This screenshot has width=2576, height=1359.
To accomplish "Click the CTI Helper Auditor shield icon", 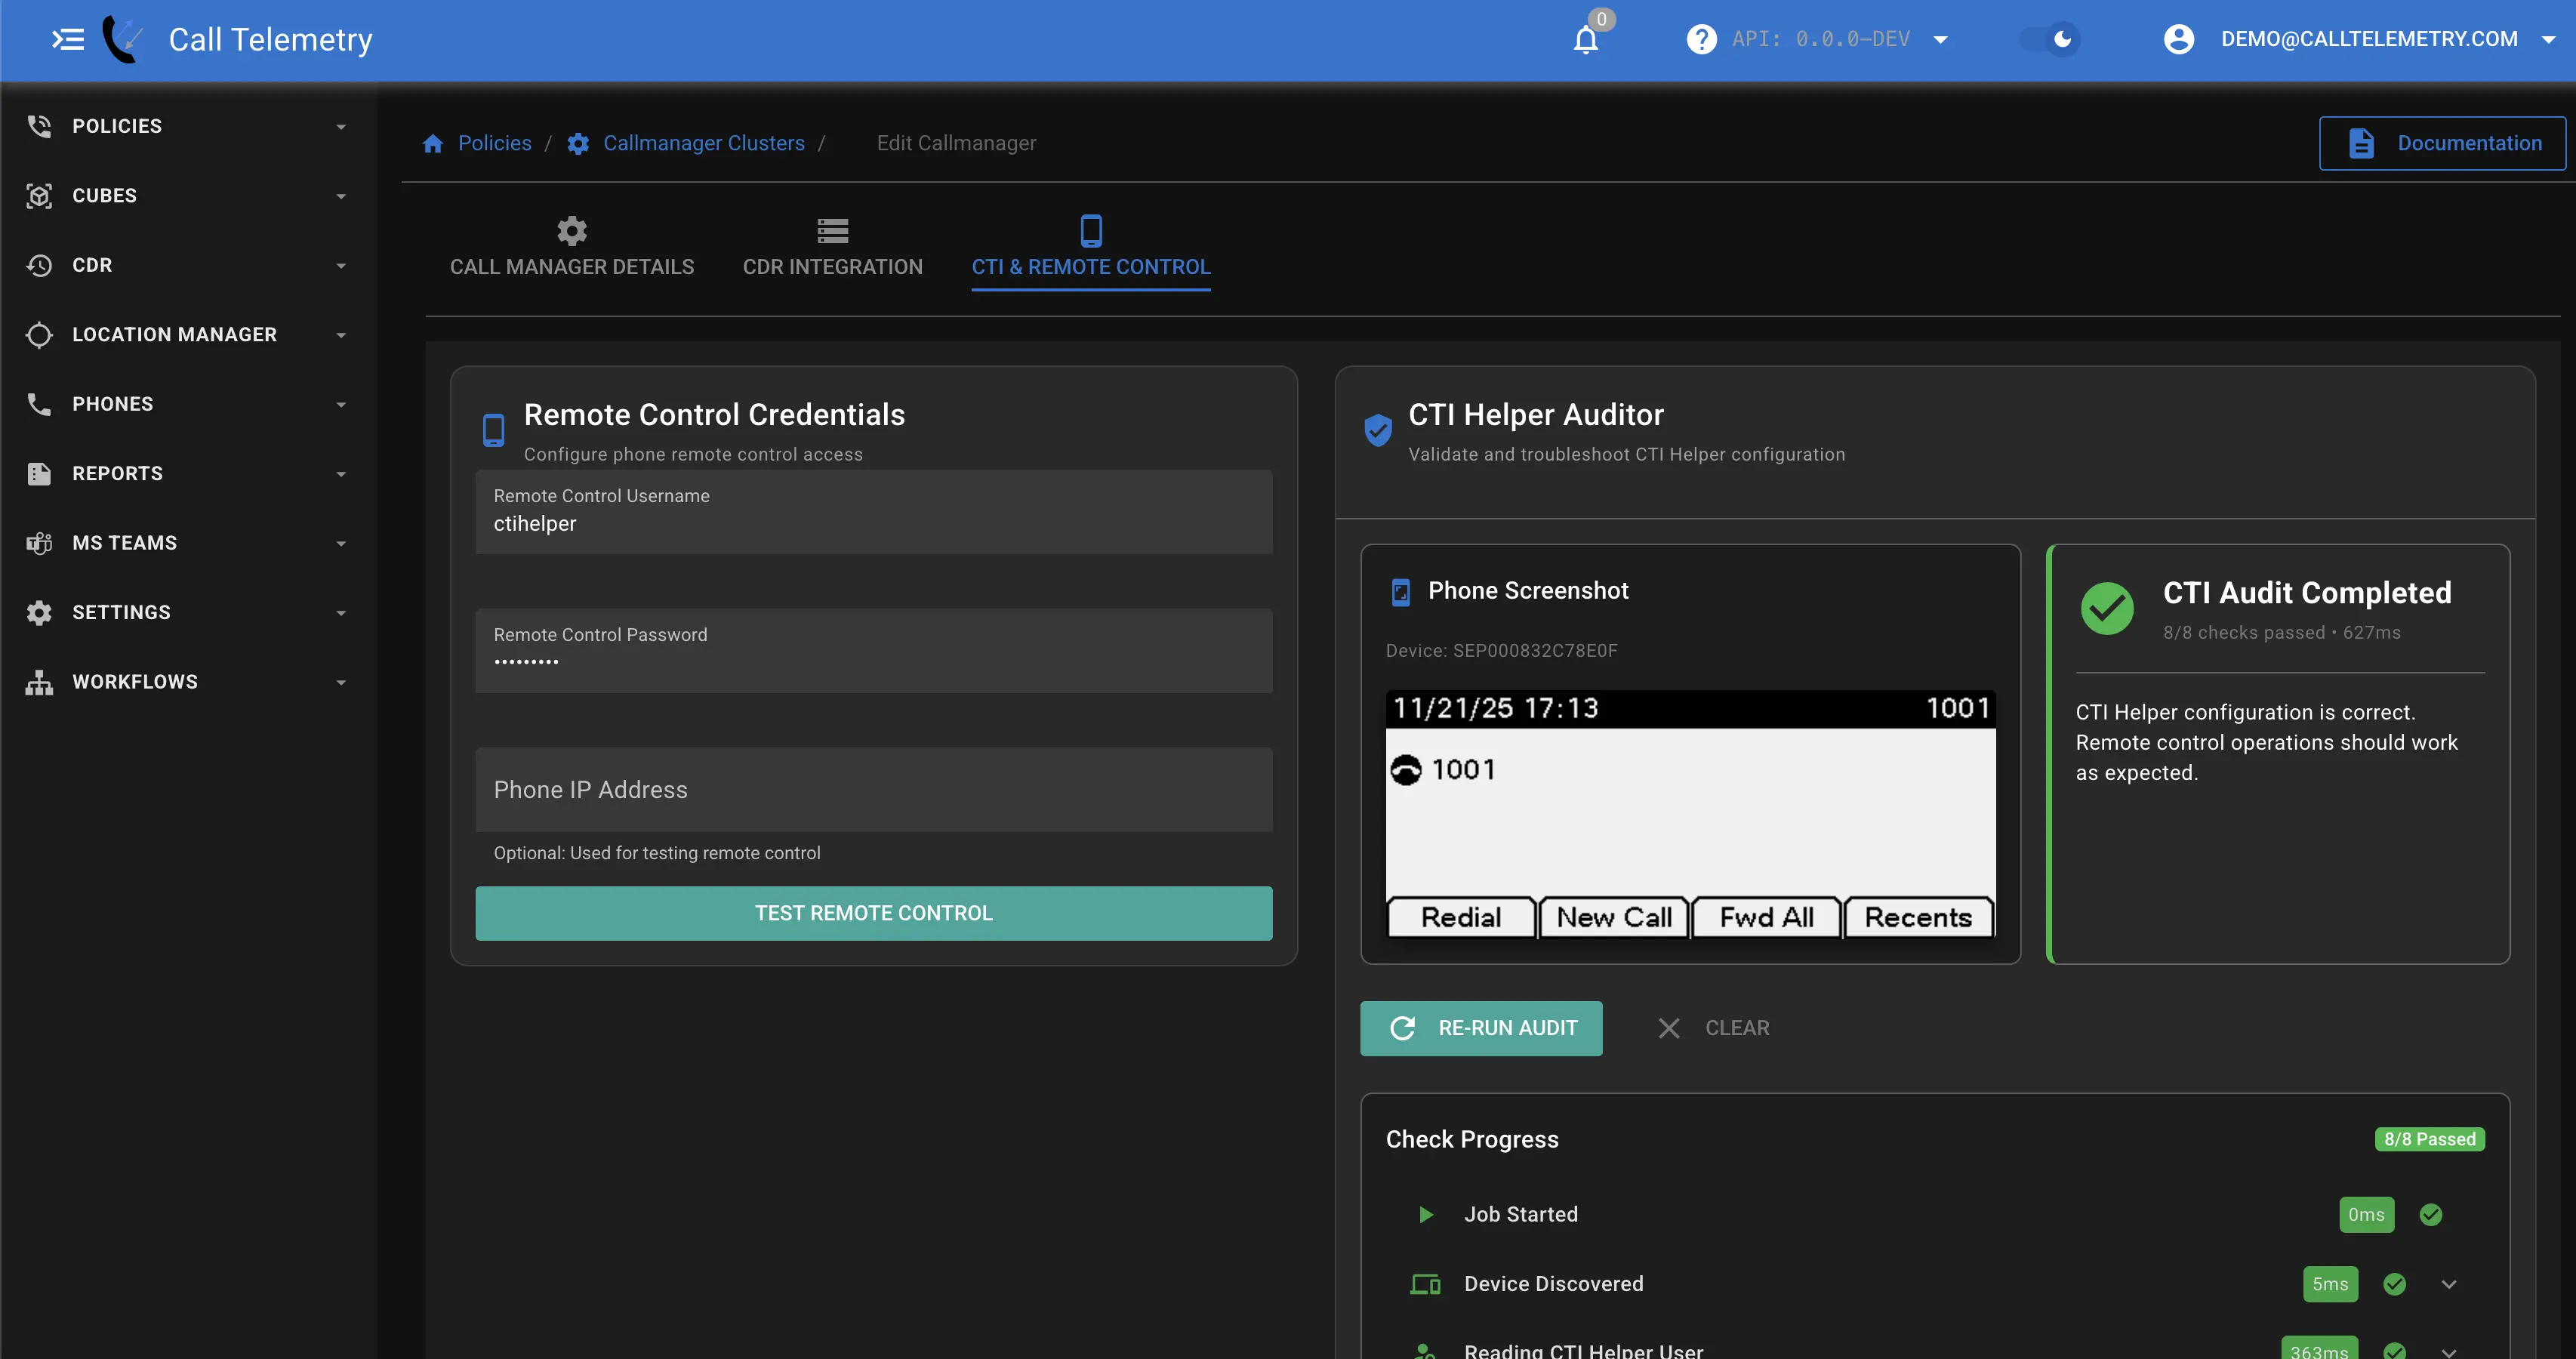I will tap(1378, 430).
